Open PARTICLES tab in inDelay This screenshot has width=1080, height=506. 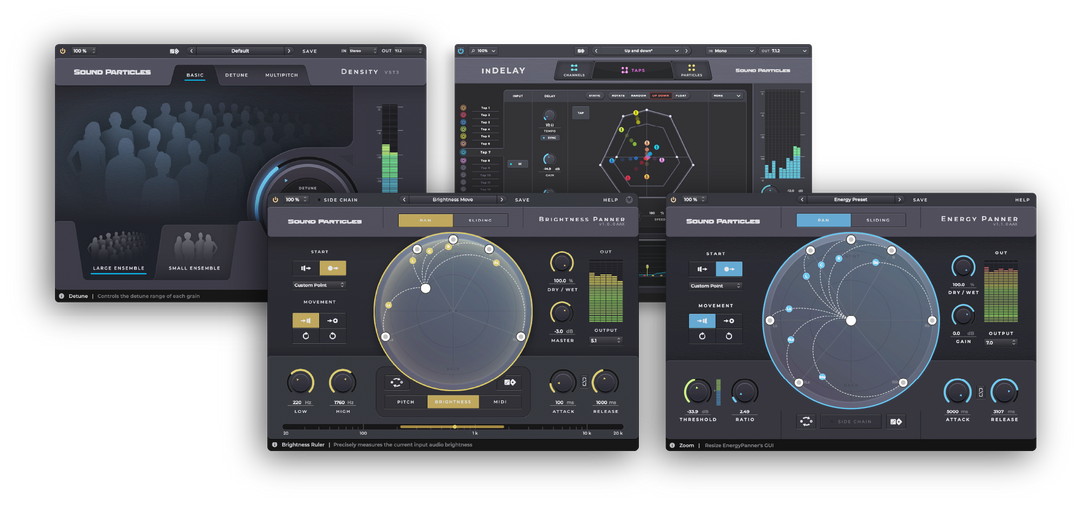[691, 70]
